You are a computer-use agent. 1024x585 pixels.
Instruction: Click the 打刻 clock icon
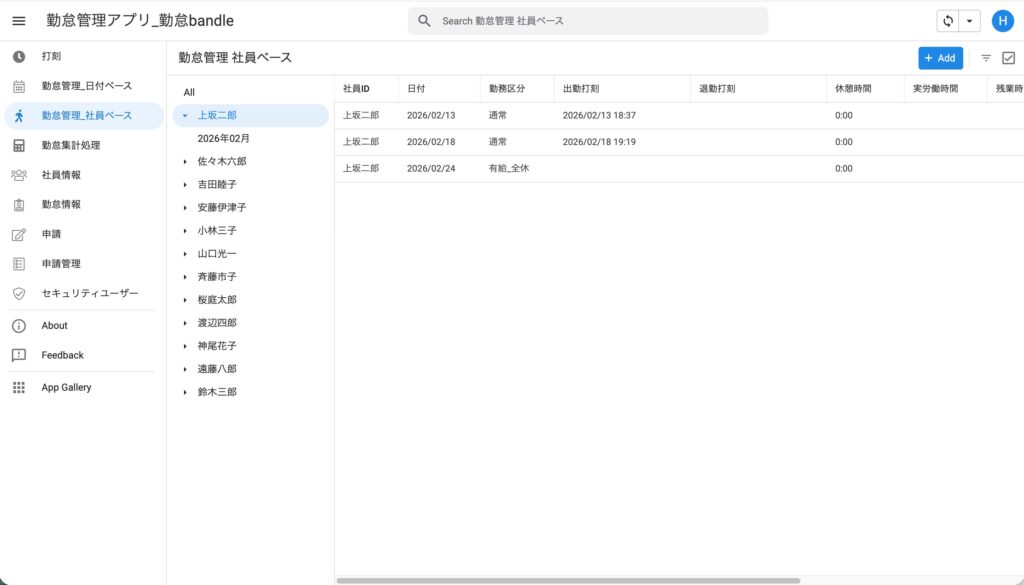pos(19,56)
